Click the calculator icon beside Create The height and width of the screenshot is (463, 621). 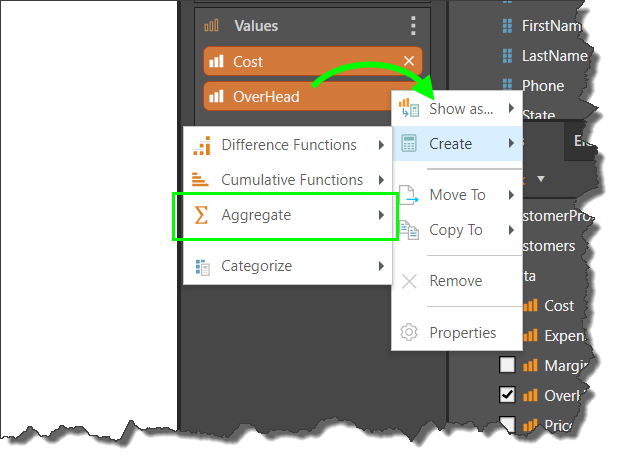[x=408, y=144]
